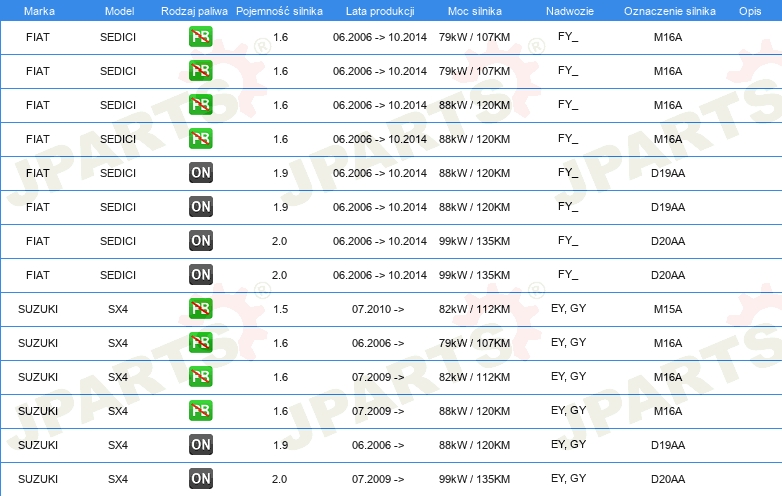782x496 pixels.
Task: Sort by the Rodzaj paliwa header
Action: click(194, 11)
